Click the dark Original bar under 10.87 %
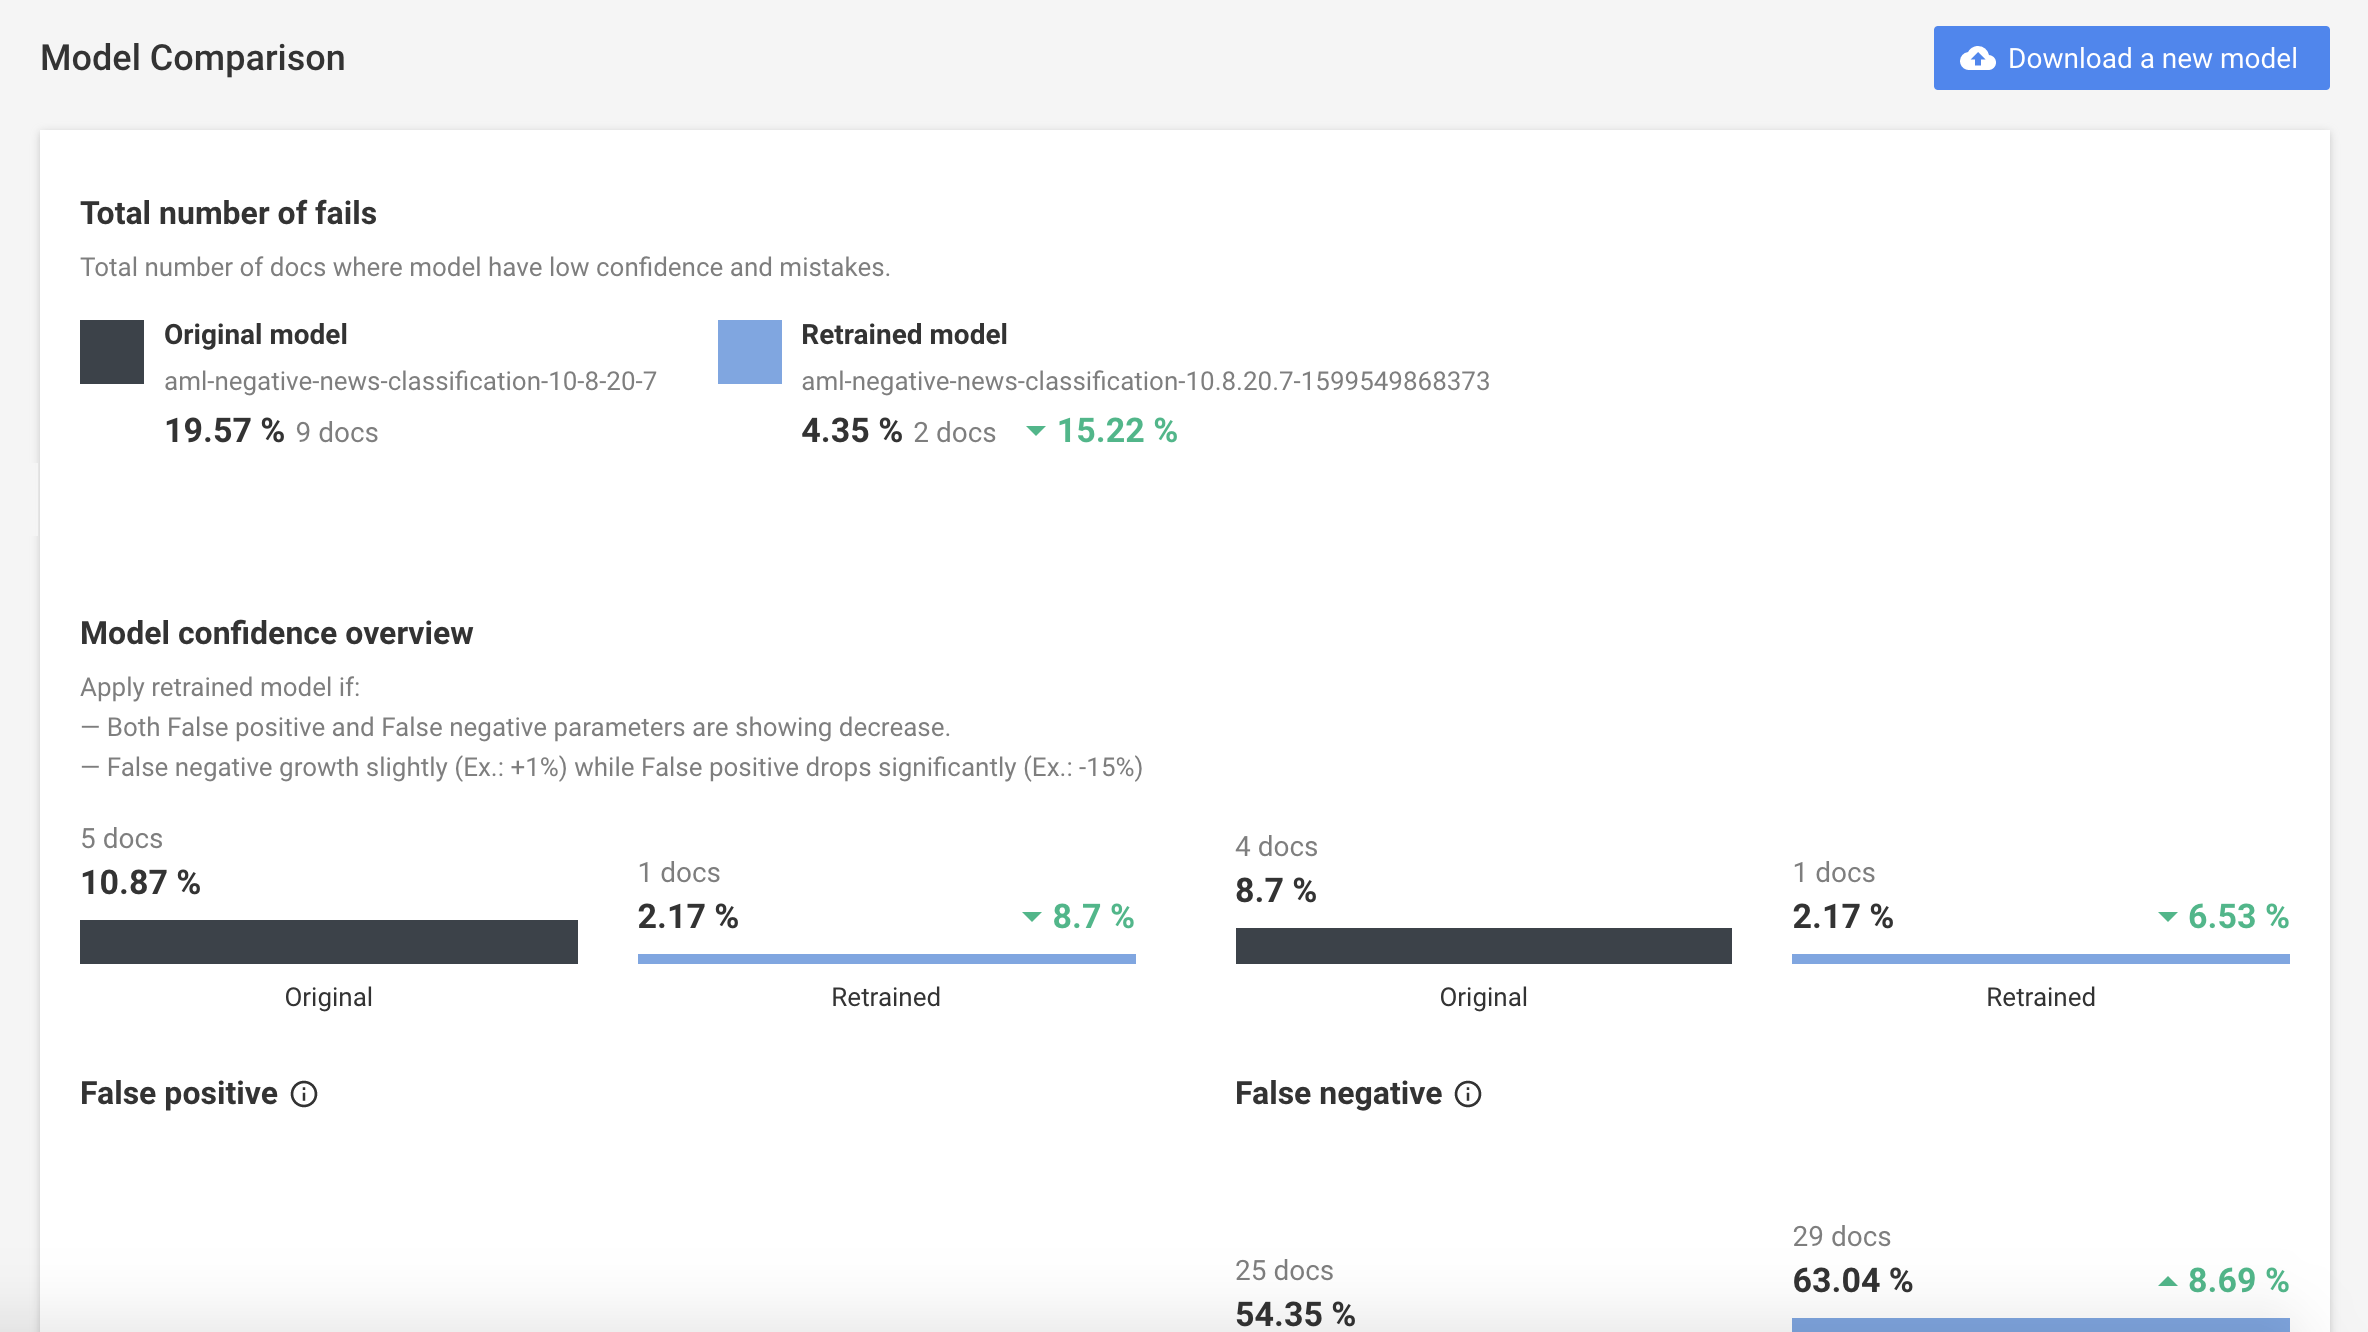 point(329,942)
